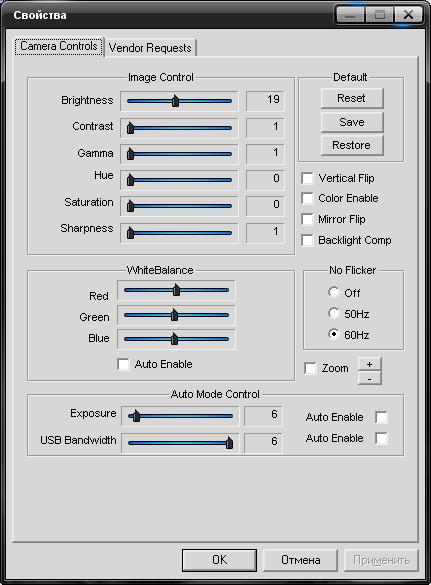
Task: Choose the 50Hz flicker setting
Action: pos(334,313)
